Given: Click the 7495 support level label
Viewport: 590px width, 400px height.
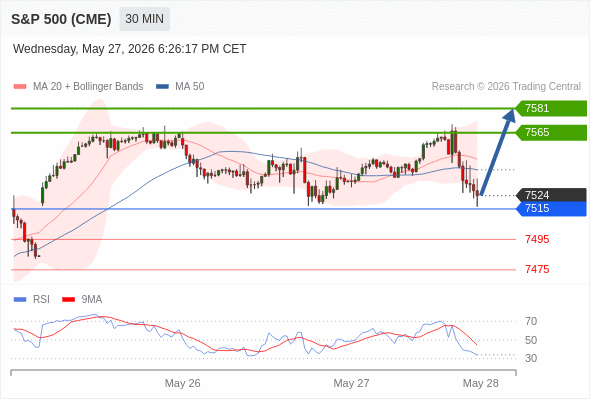Looking at the screenshot, I should (537, 239).
